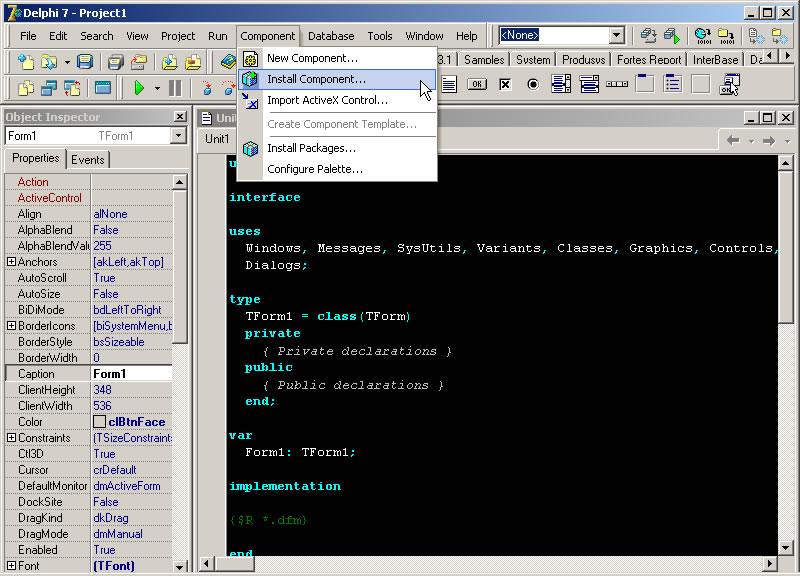Switch to the Samples palette tab
800x576 pixels.
(483, 59)
